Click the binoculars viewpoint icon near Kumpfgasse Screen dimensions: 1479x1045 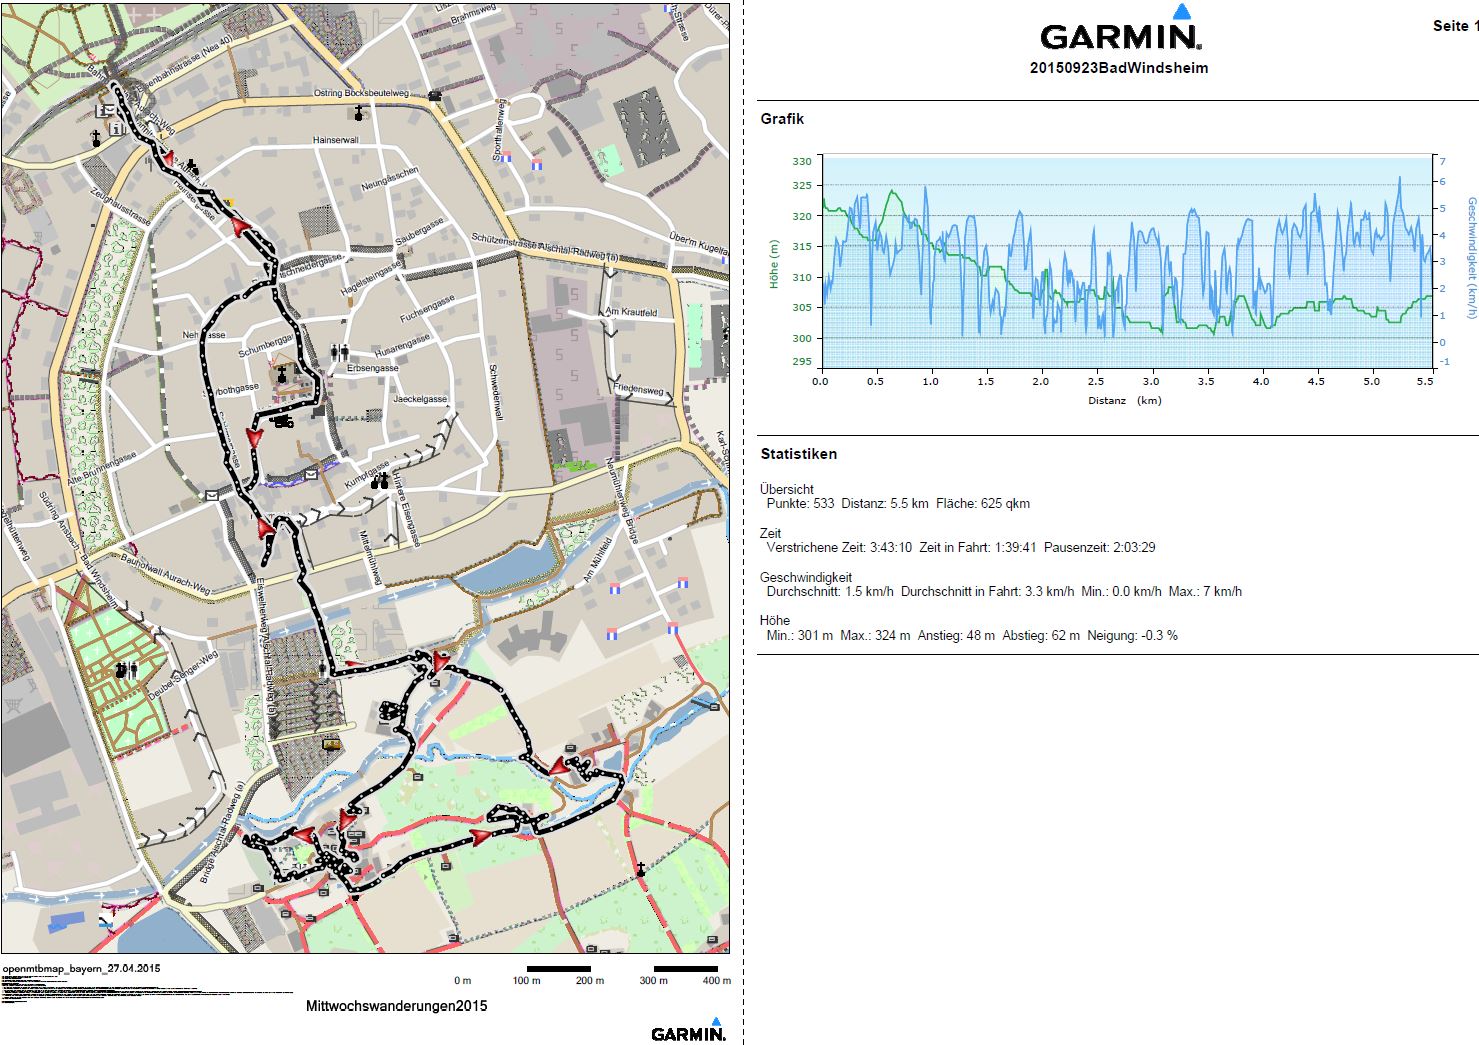click(x=380, y=482)
